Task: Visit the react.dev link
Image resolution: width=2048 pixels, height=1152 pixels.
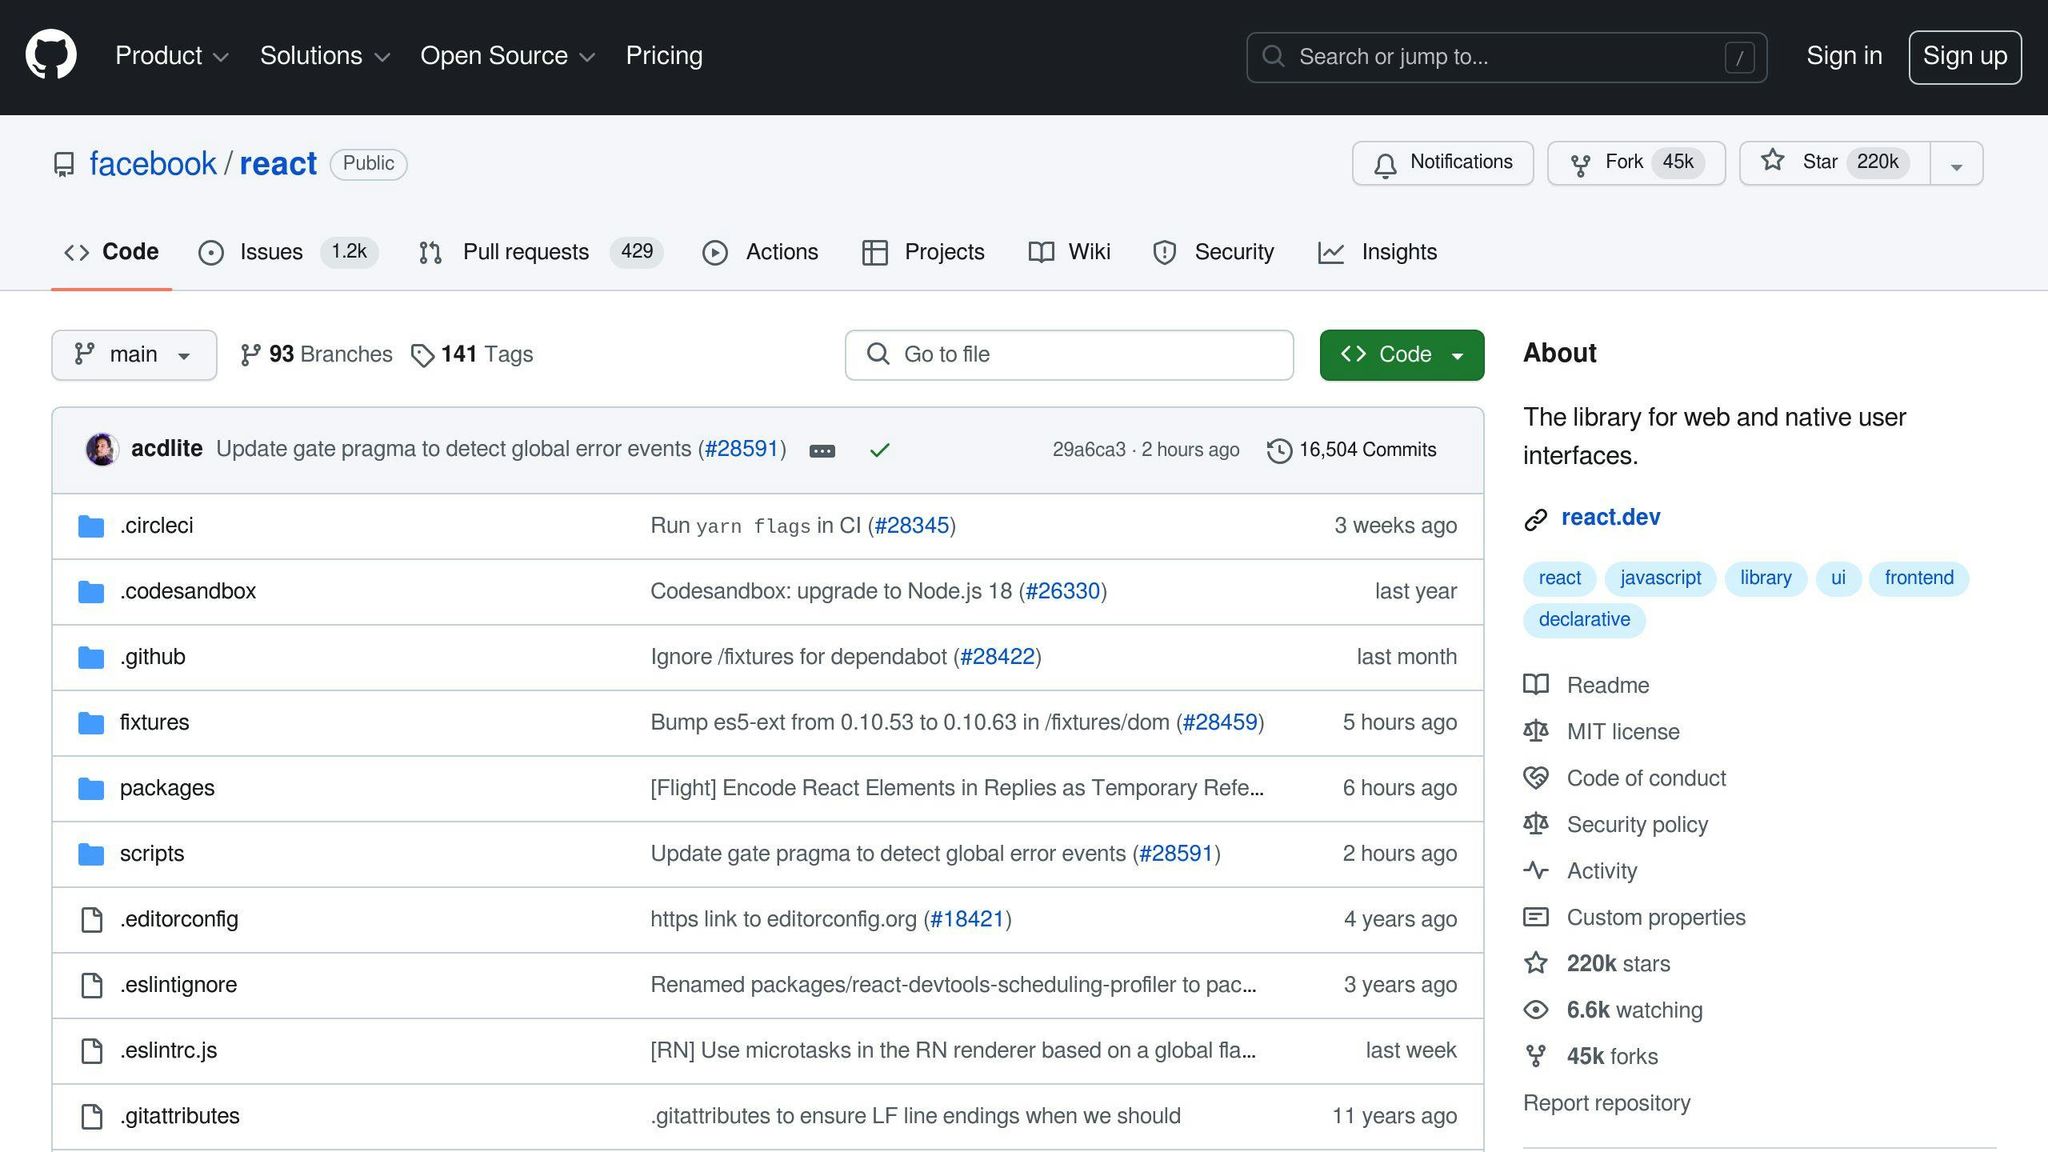Action: [x=1610, y=517]
